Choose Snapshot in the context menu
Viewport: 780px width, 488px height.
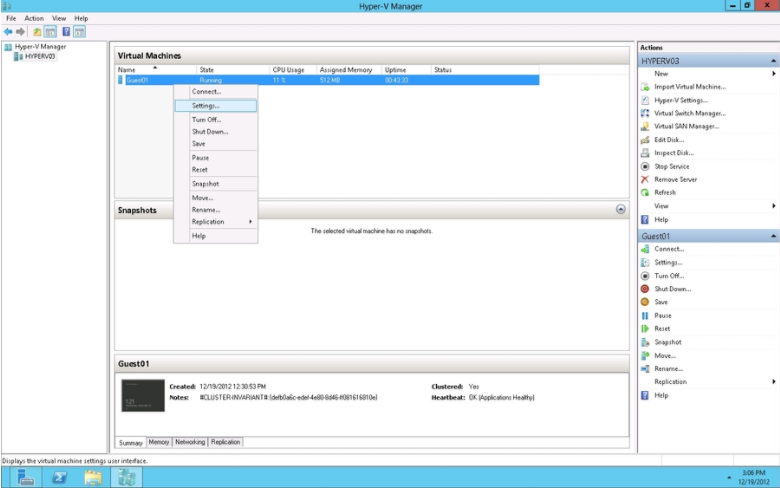tap(215, 184)
